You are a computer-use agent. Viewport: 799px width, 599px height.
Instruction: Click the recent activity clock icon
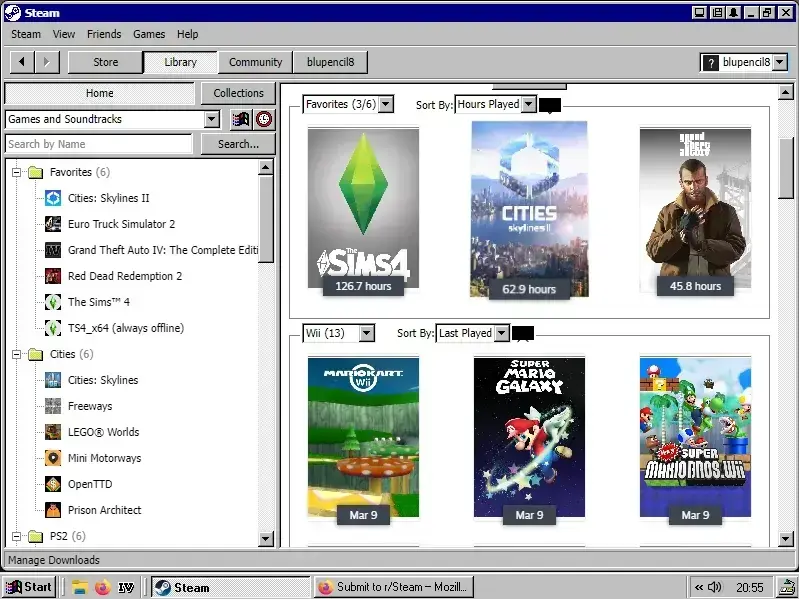264,119
